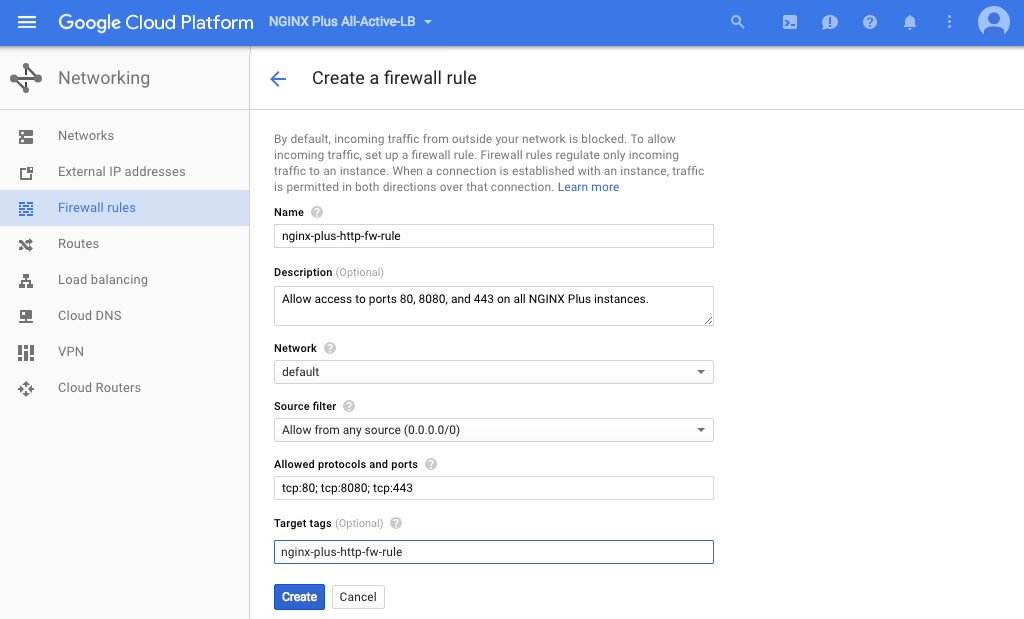
Task: Click inside the Target tags field
Action: [493, 551]
